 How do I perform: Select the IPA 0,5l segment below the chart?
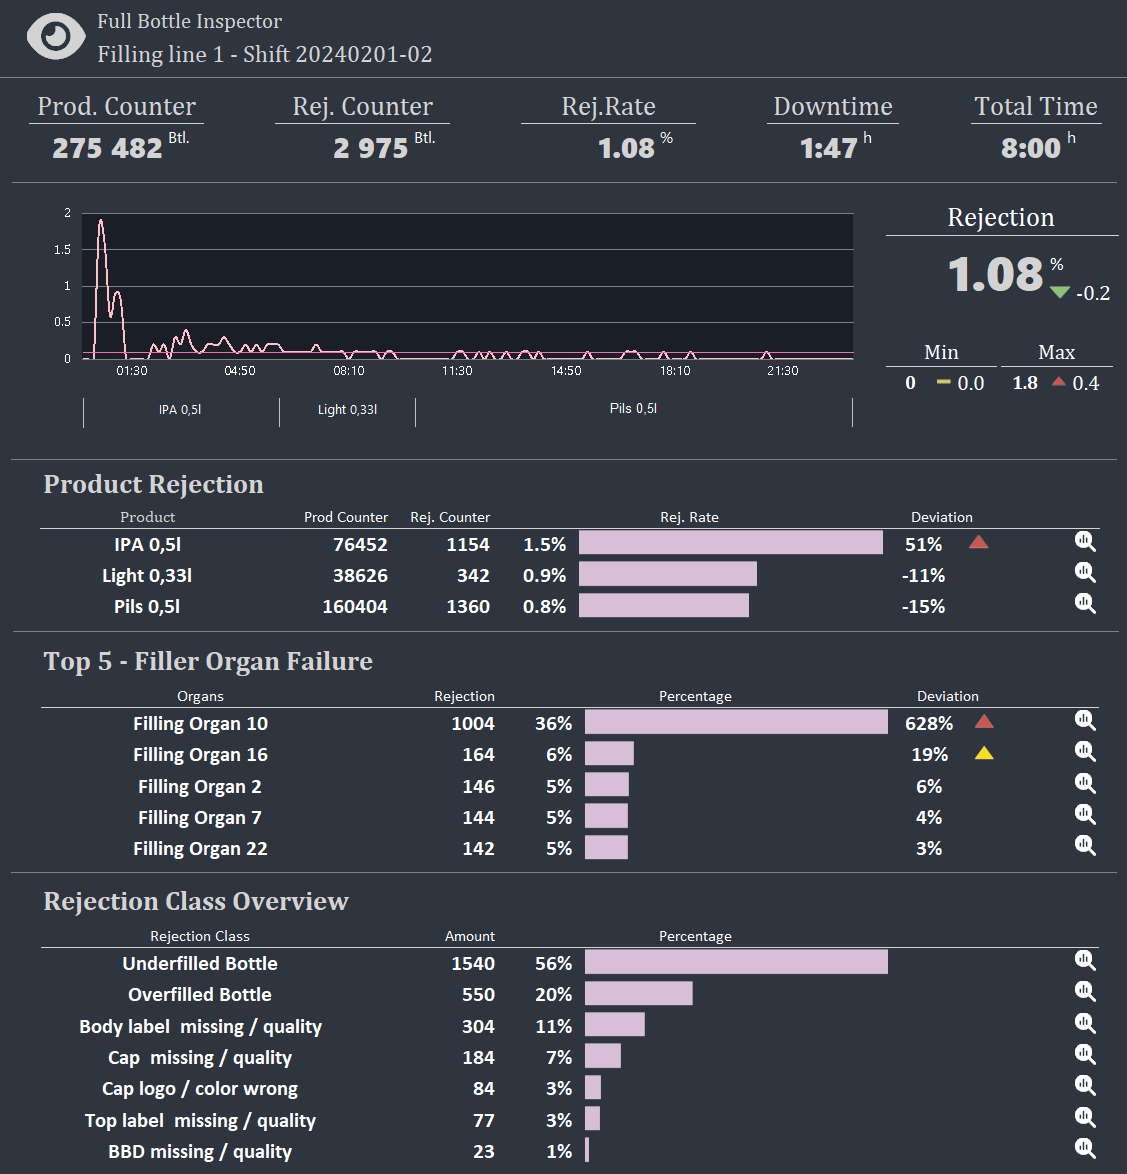point(181,411)
